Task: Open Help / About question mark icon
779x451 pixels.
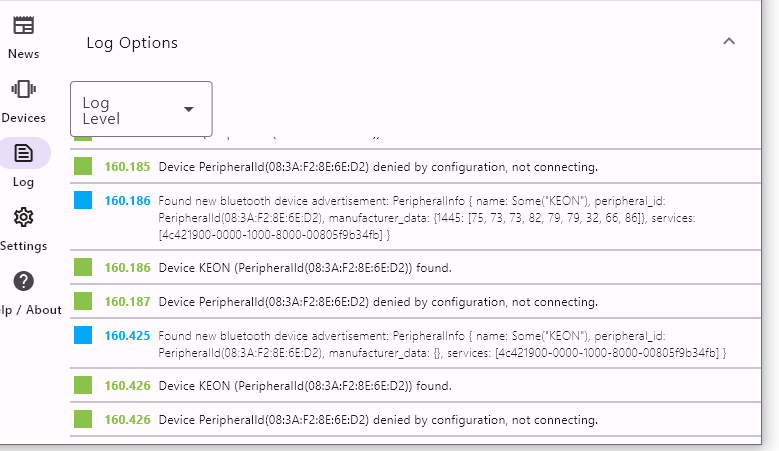Action: coord(23,281)
